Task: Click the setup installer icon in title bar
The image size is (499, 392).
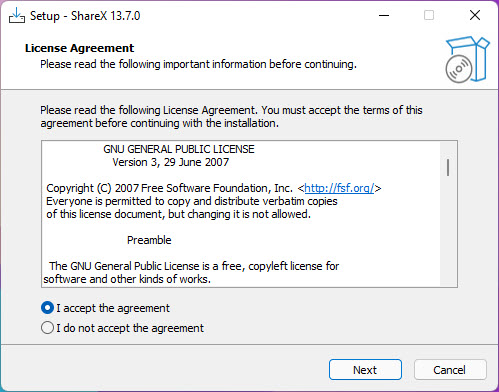Action: point(17,15)
